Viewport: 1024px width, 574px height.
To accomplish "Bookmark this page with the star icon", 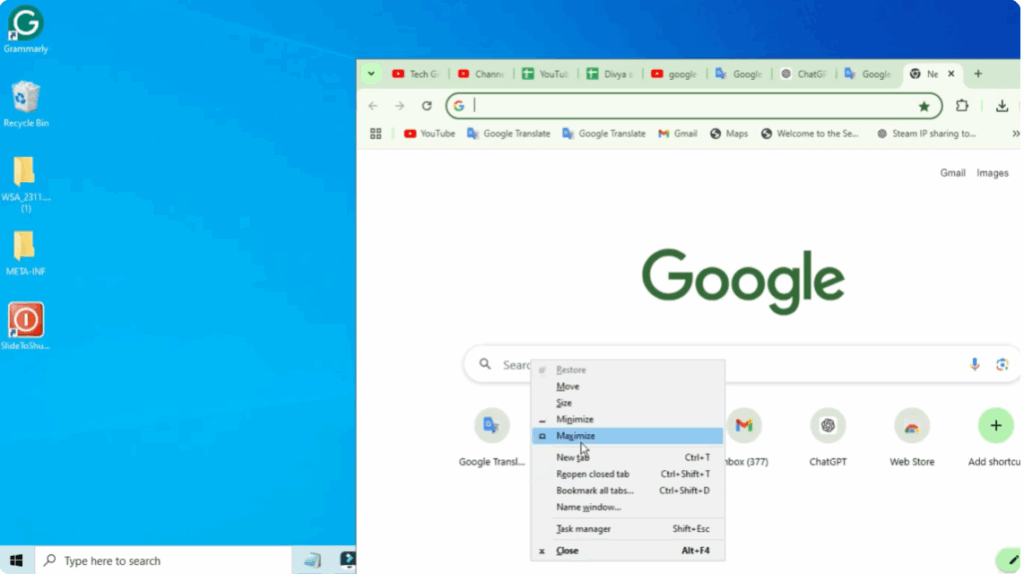I will point(923,106).
